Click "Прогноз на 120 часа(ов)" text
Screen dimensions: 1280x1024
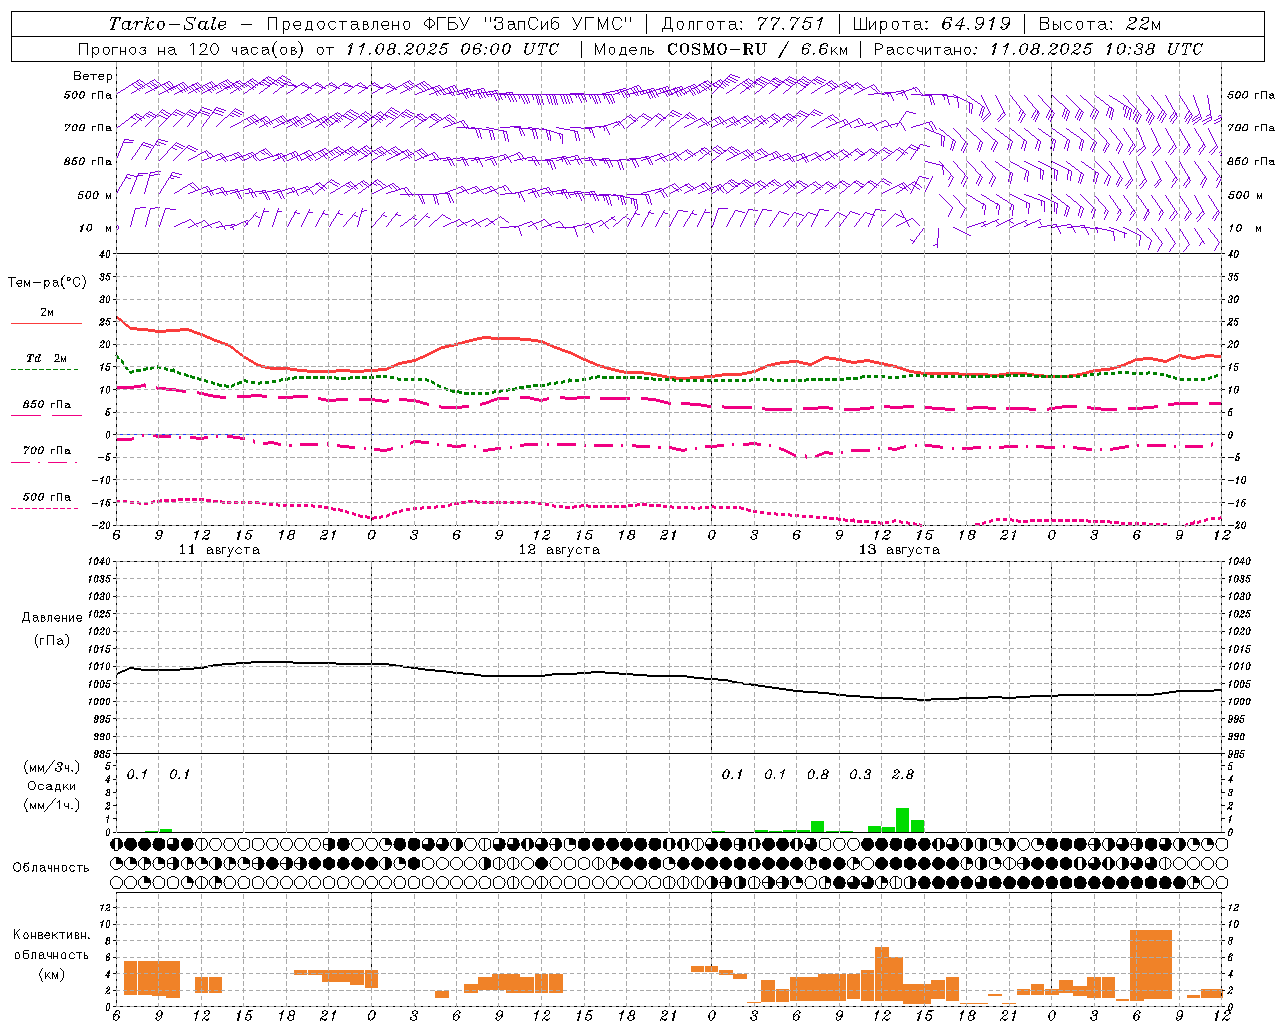(193, 49)
